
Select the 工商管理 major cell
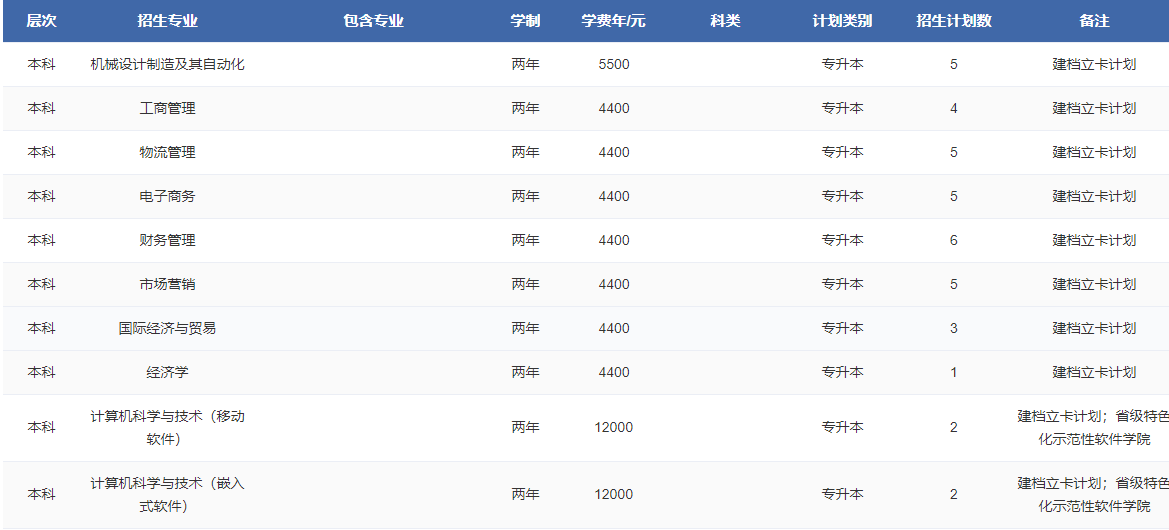(167, 108)
